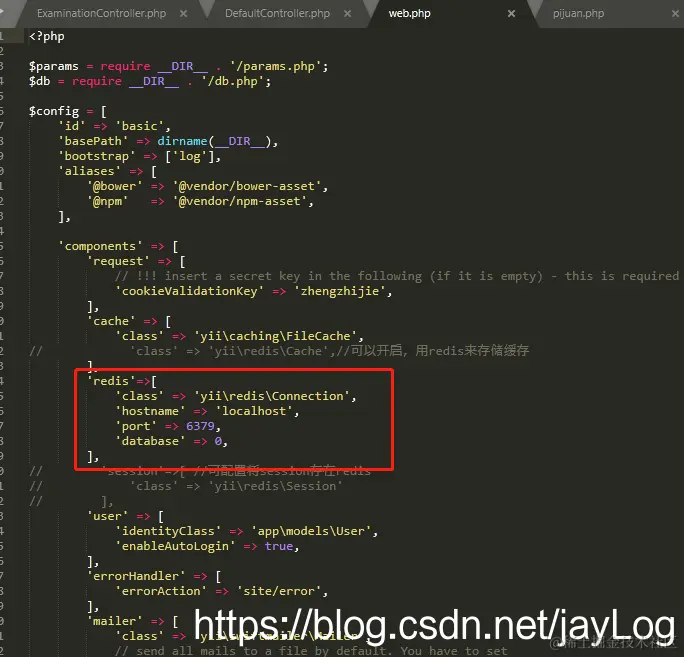The height and width of the screenshot is (657, 684).
Task: Click the 'mailer' key
Action: coord(115,621)
